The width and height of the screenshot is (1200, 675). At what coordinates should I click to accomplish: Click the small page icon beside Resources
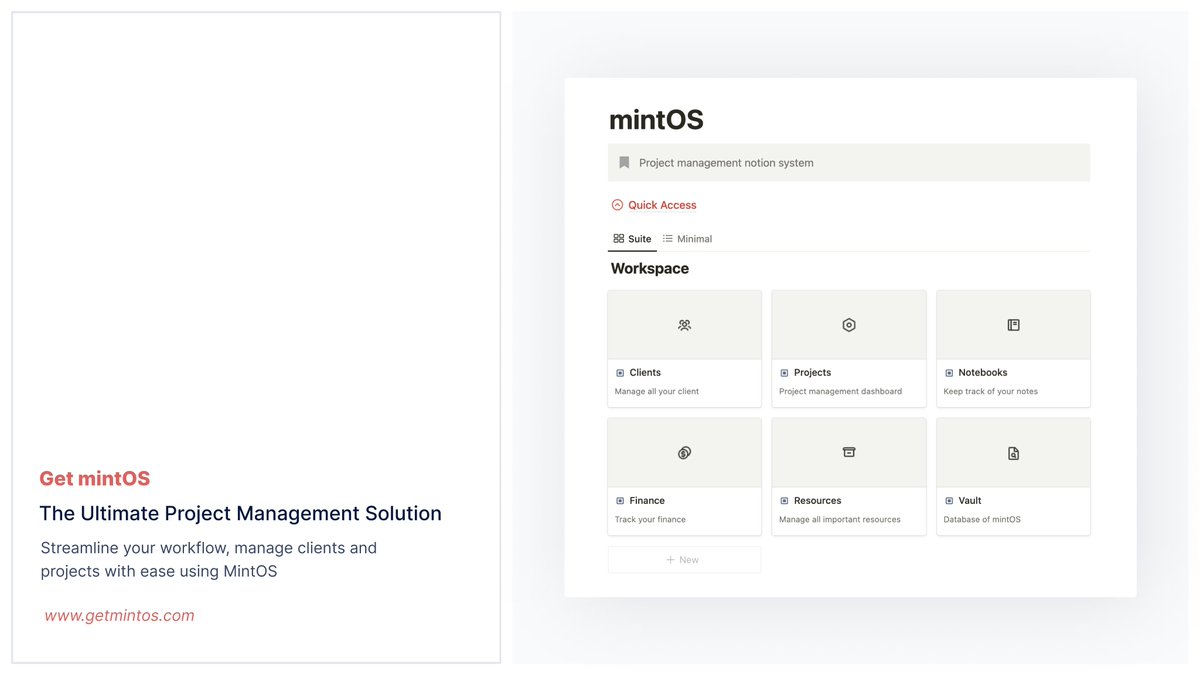[784, 501]
